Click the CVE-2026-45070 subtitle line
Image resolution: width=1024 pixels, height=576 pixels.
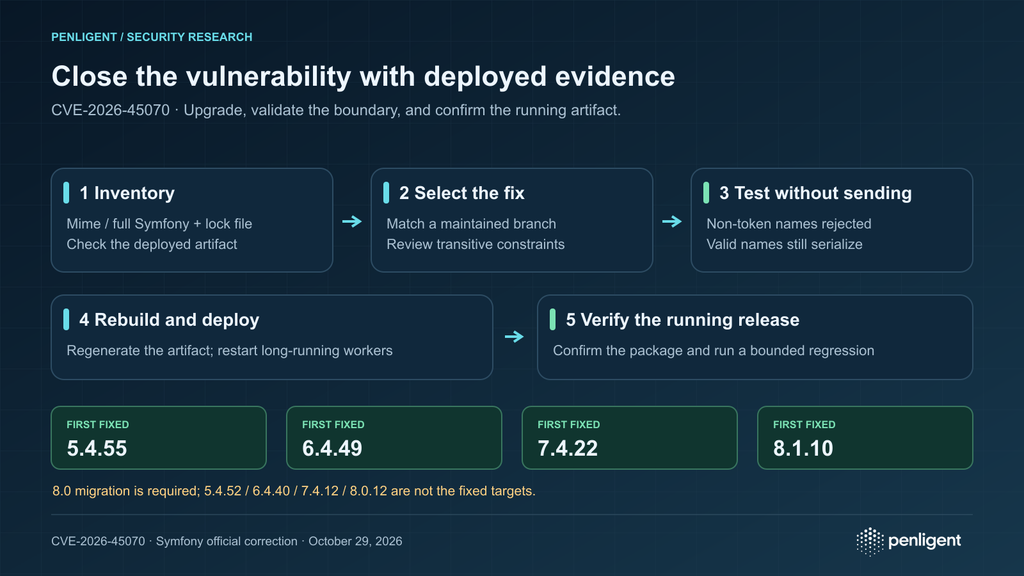pos(336,110)
